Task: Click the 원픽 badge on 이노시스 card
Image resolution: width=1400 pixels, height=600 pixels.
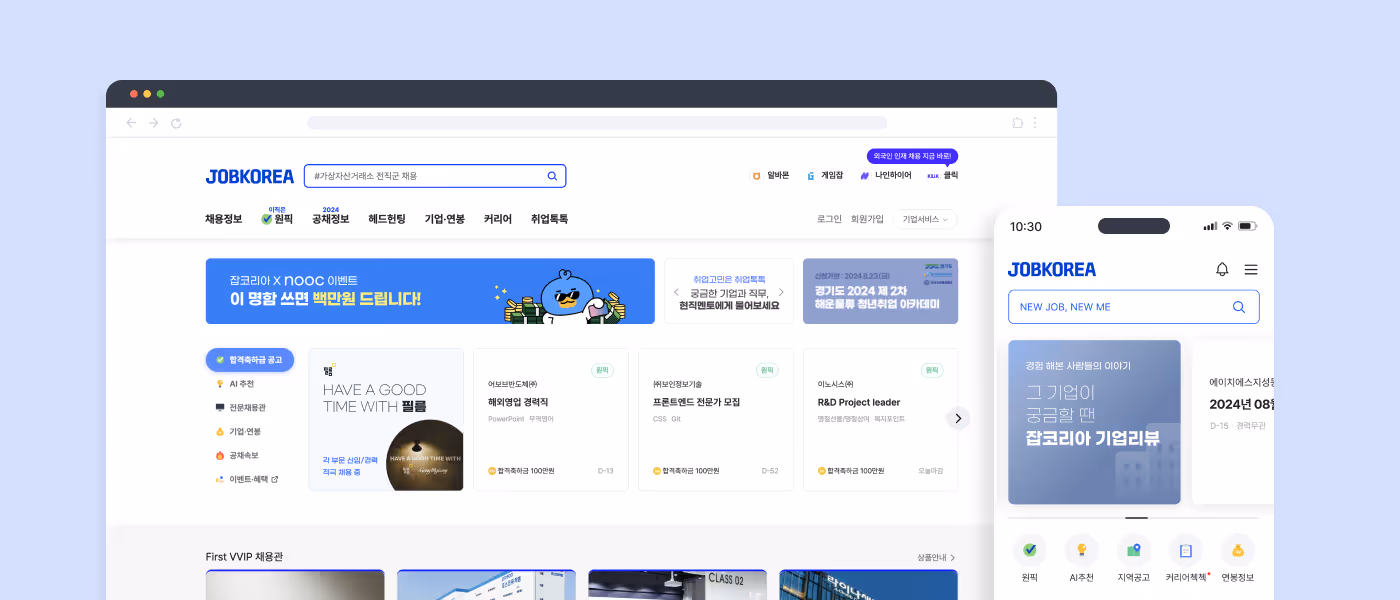Action: pos(932,370)
